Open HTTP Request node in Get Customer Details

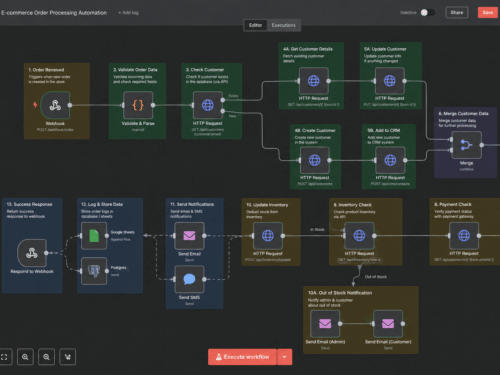pos(313,81)
